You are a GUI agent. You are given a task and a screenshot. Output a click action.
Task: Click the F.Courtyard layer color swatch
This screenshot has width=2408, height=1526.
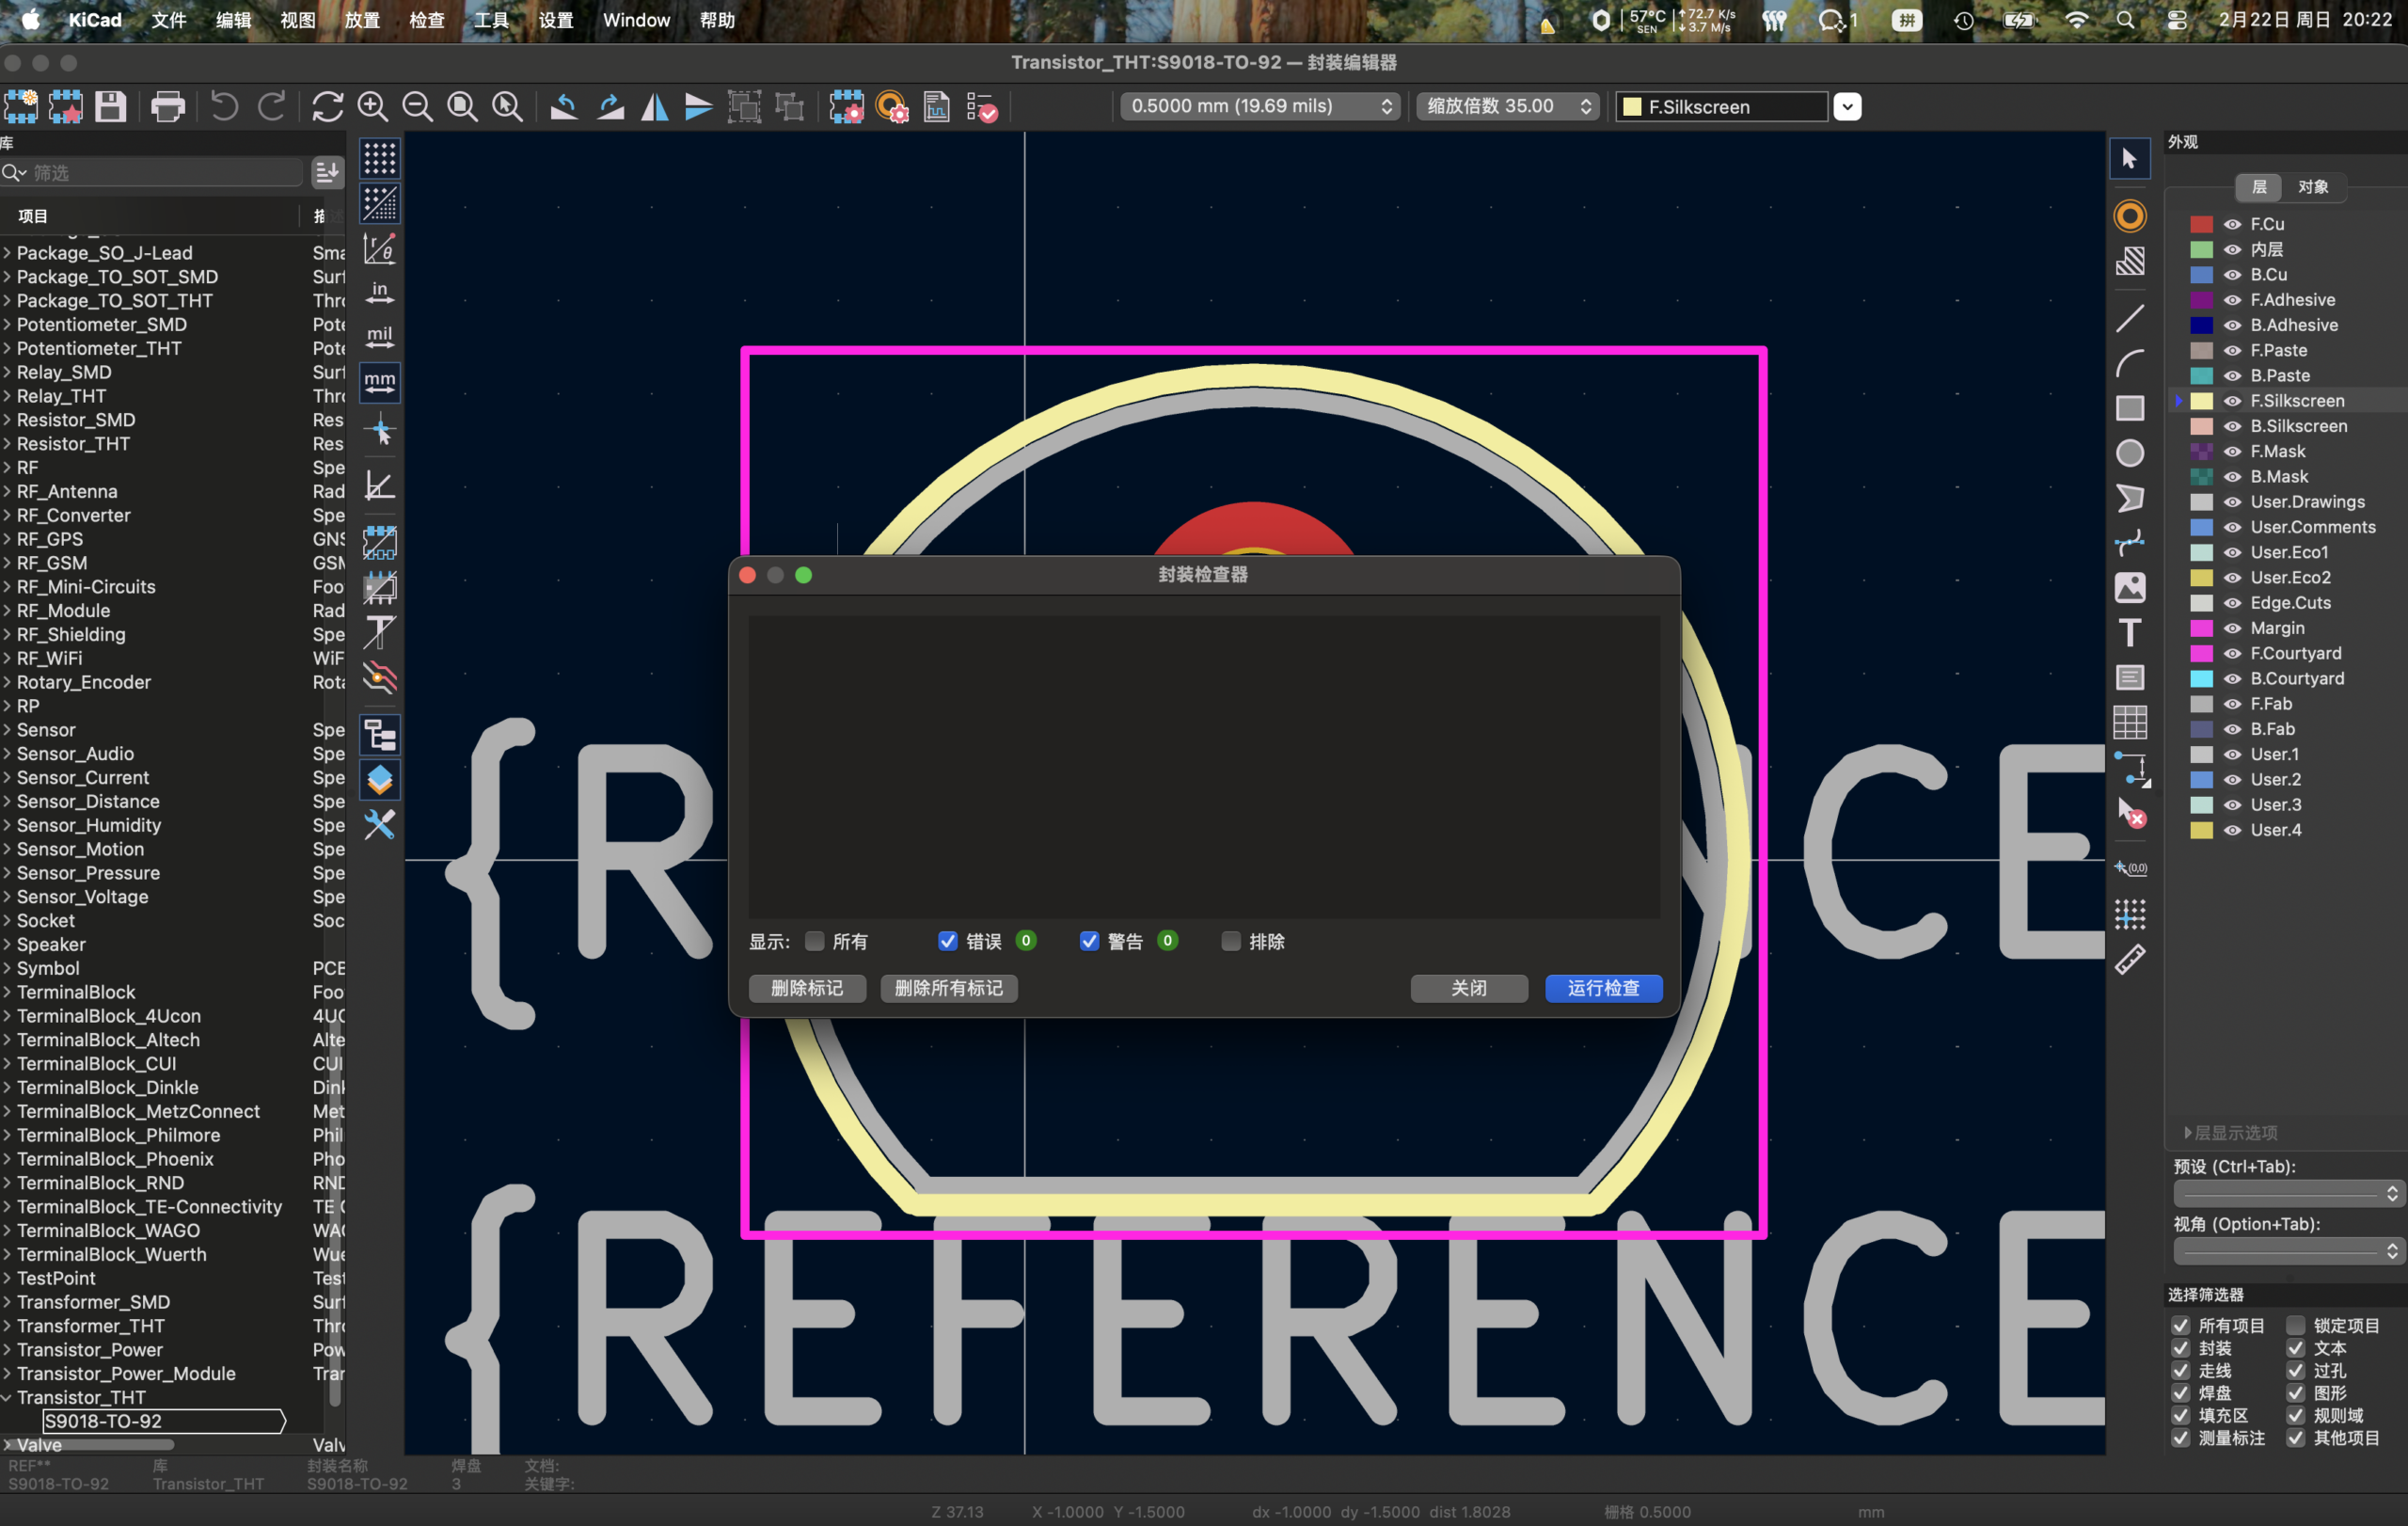click(2201, 653)
